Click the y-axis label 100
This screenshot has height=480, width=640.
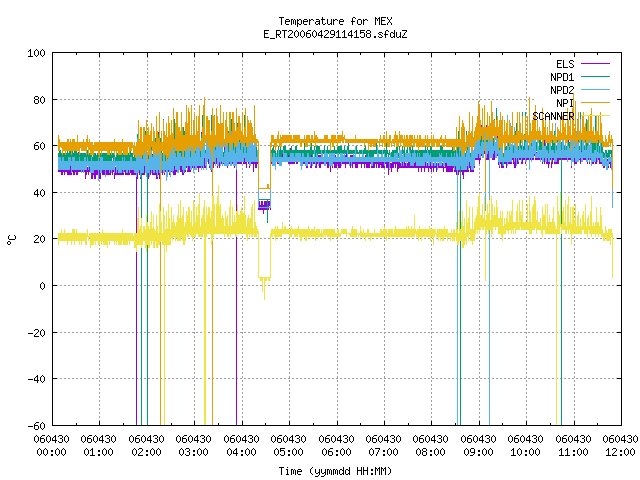[x=36, y=53]
